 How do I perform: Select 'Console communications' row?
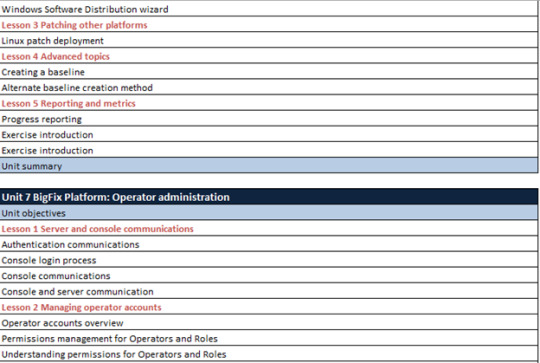tap(269, 276)
